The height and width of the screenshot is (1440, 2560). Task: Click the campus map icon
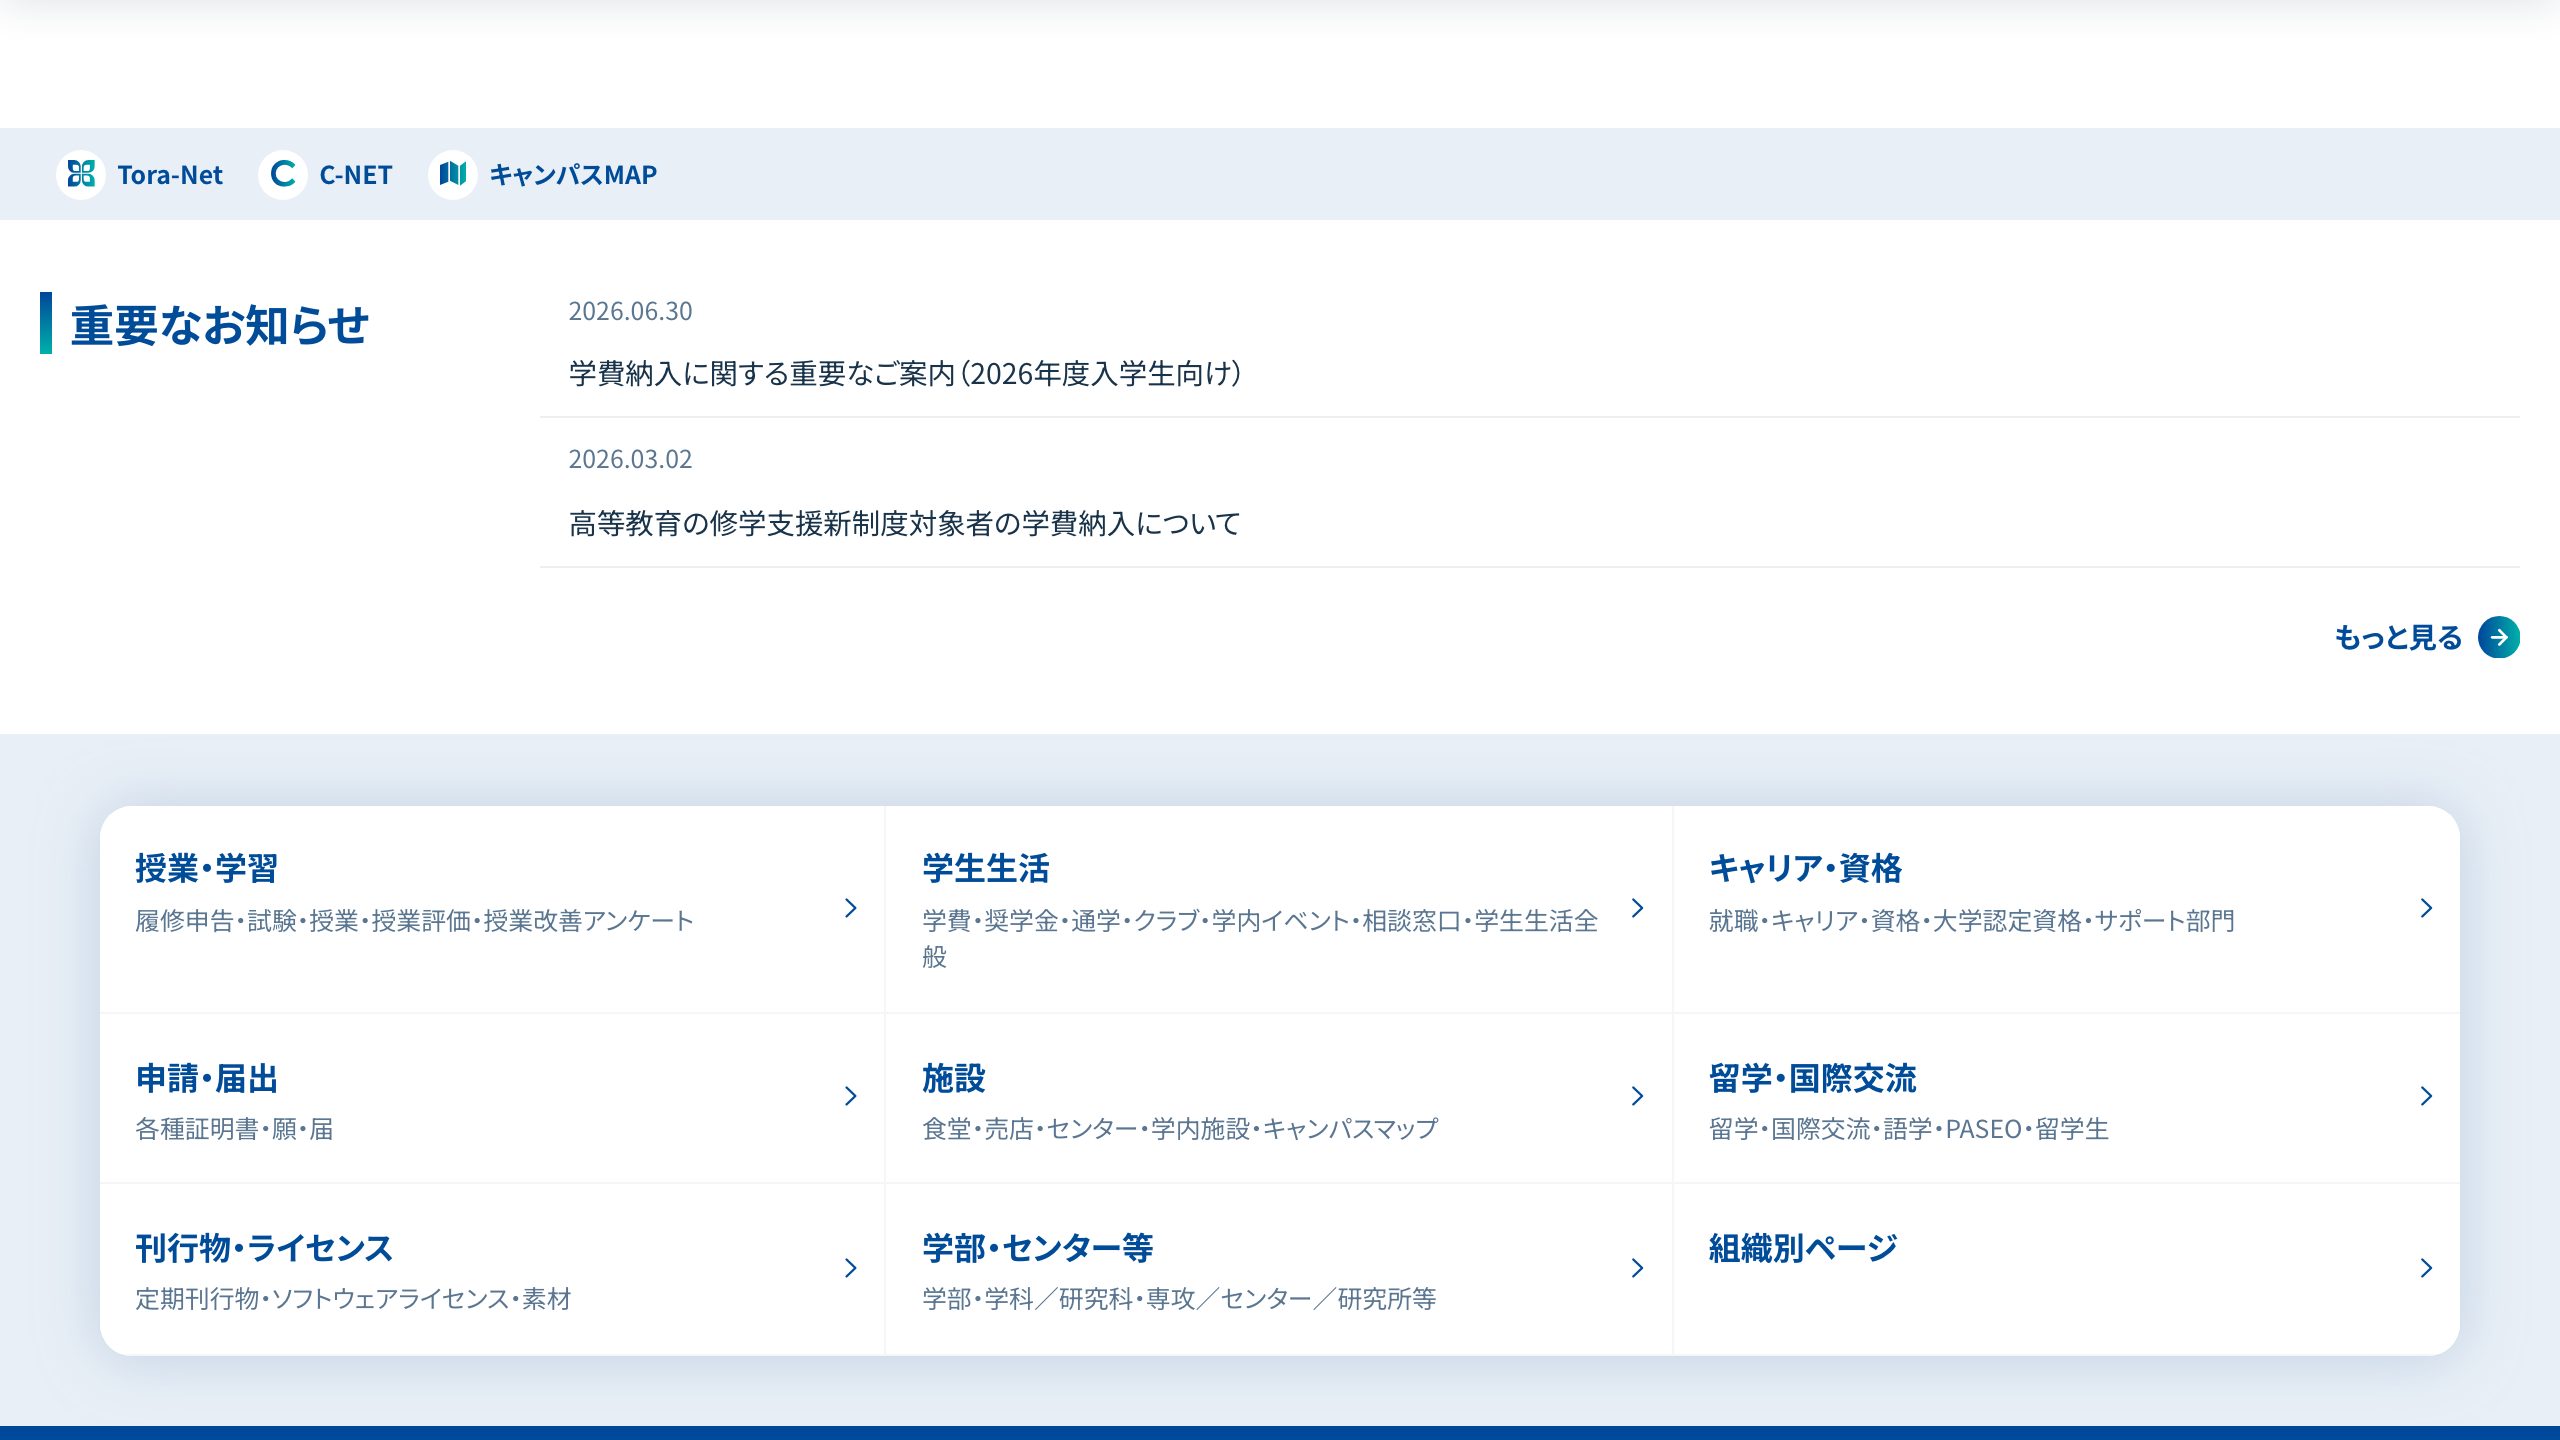tap(453, 174)
